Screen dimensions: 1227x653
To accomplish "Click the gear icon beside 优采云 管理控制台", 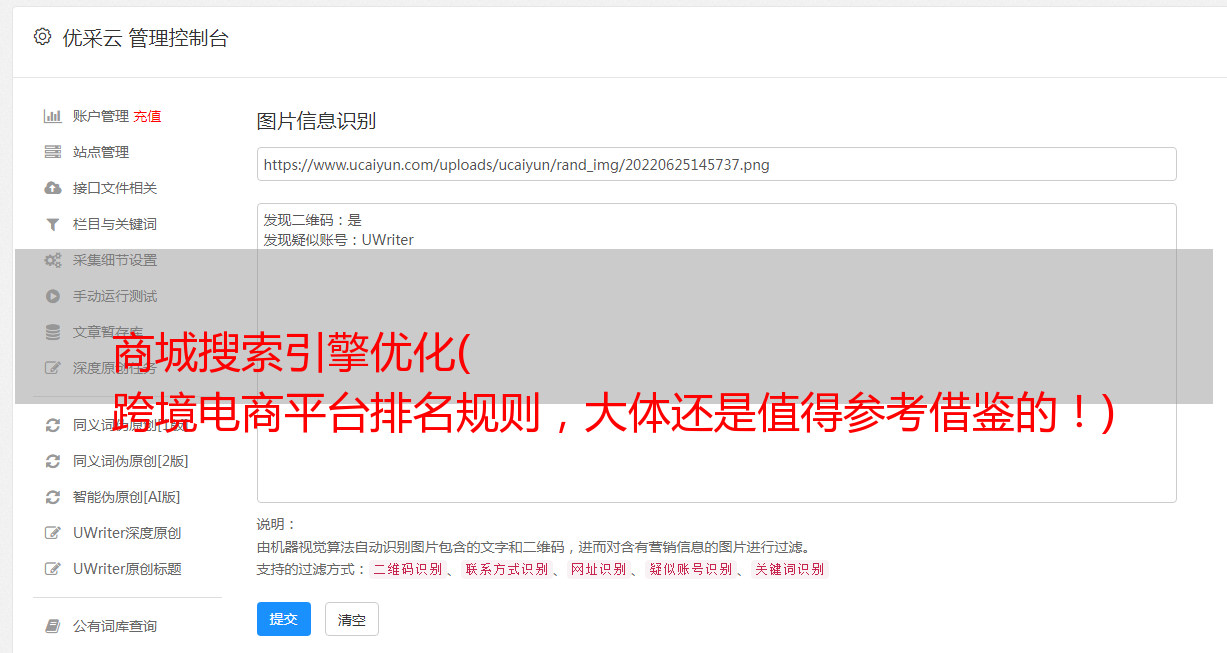I will pyautogui.click(x=42, y=37).
